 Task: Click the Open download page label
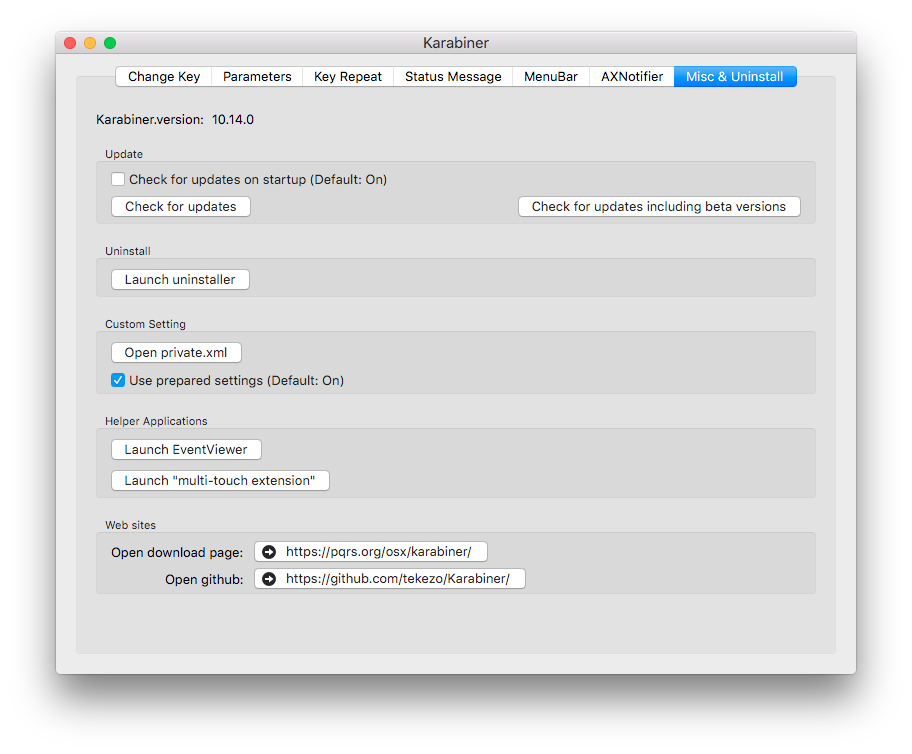click(x=177, y=552)
